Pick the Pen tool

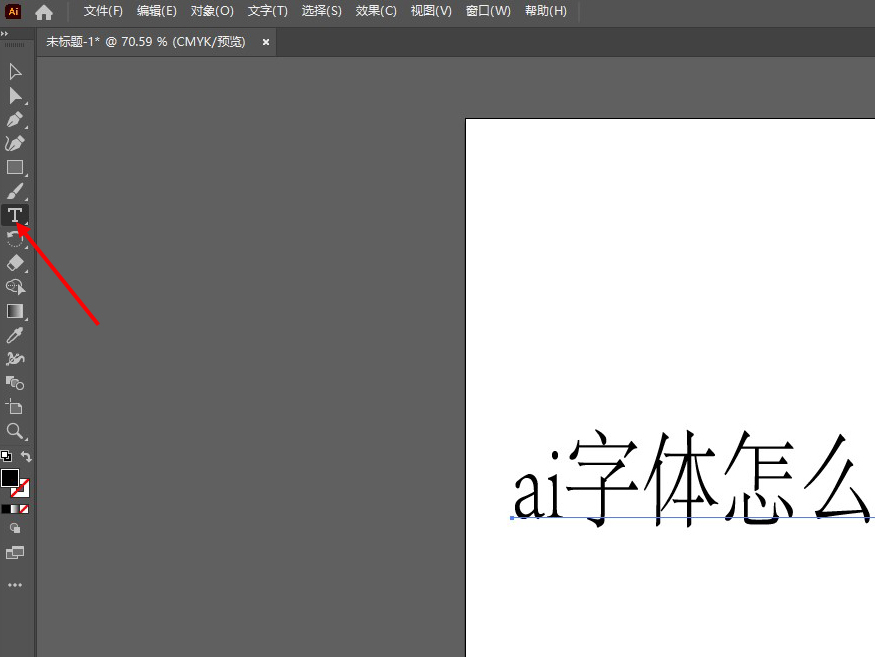coord(15,120)
